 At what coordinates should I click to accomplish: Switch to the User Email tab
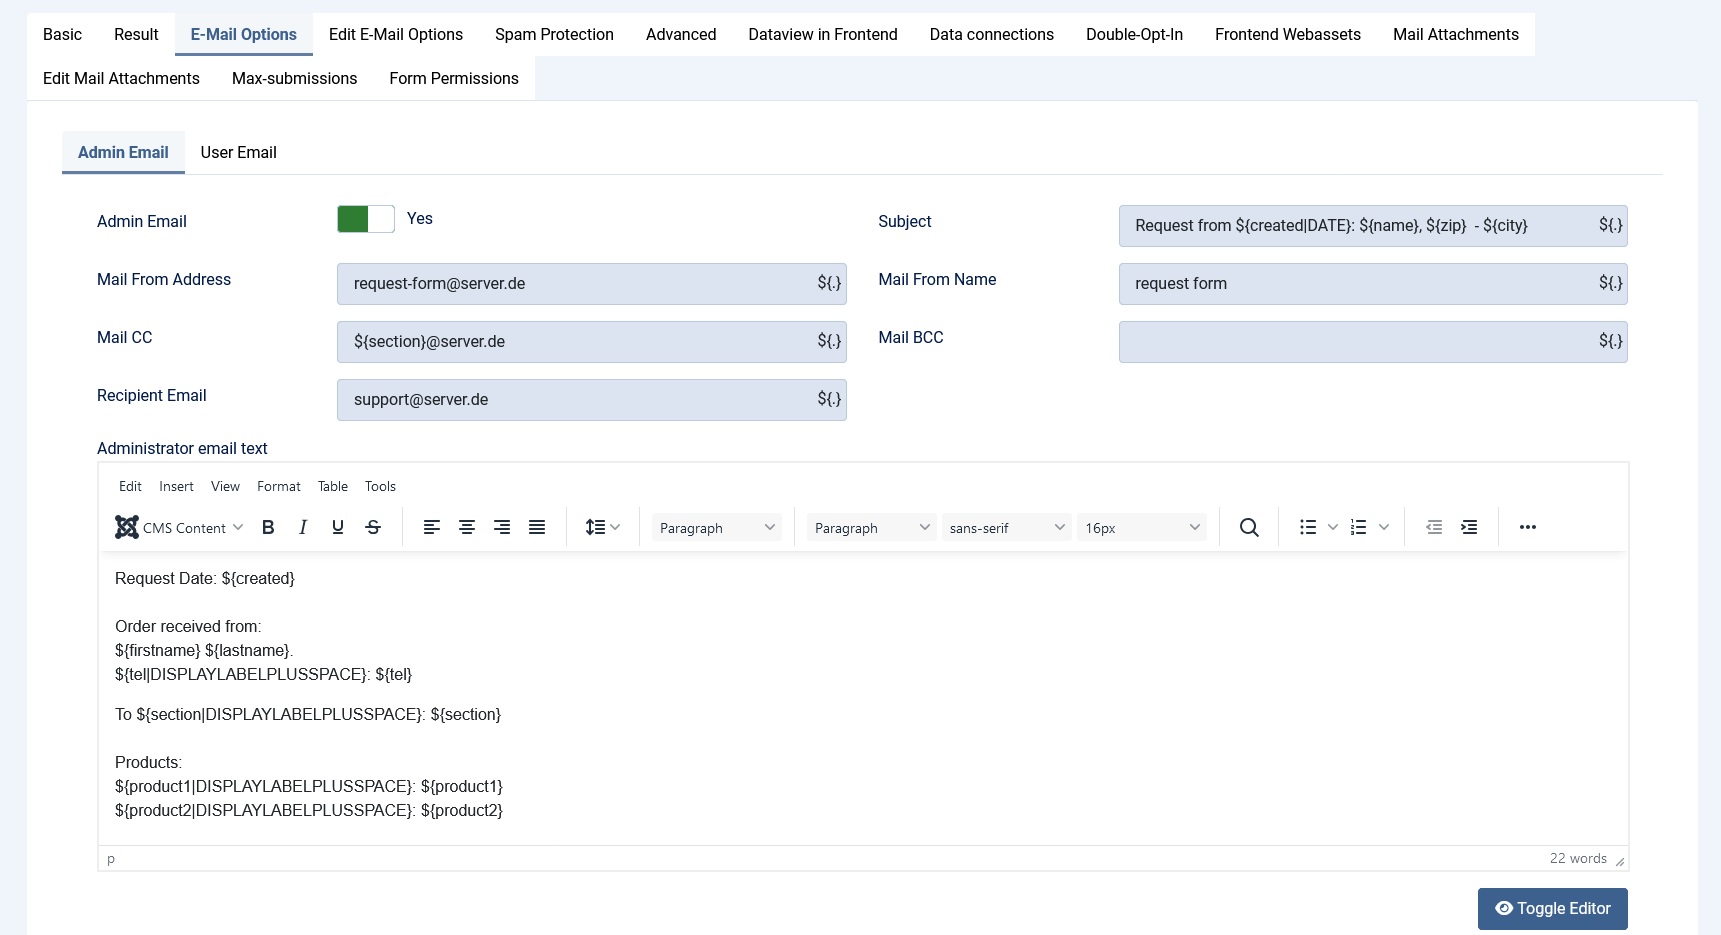tap(238, 152)
